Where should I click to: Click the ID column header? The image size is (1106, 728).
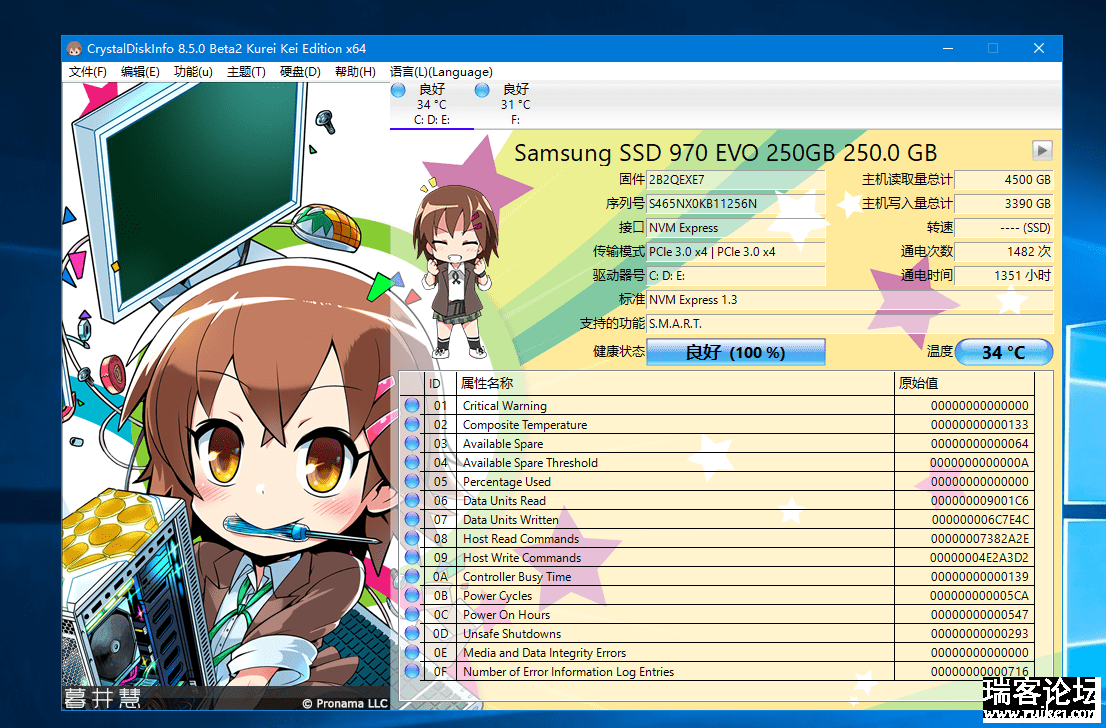point(439,384)
